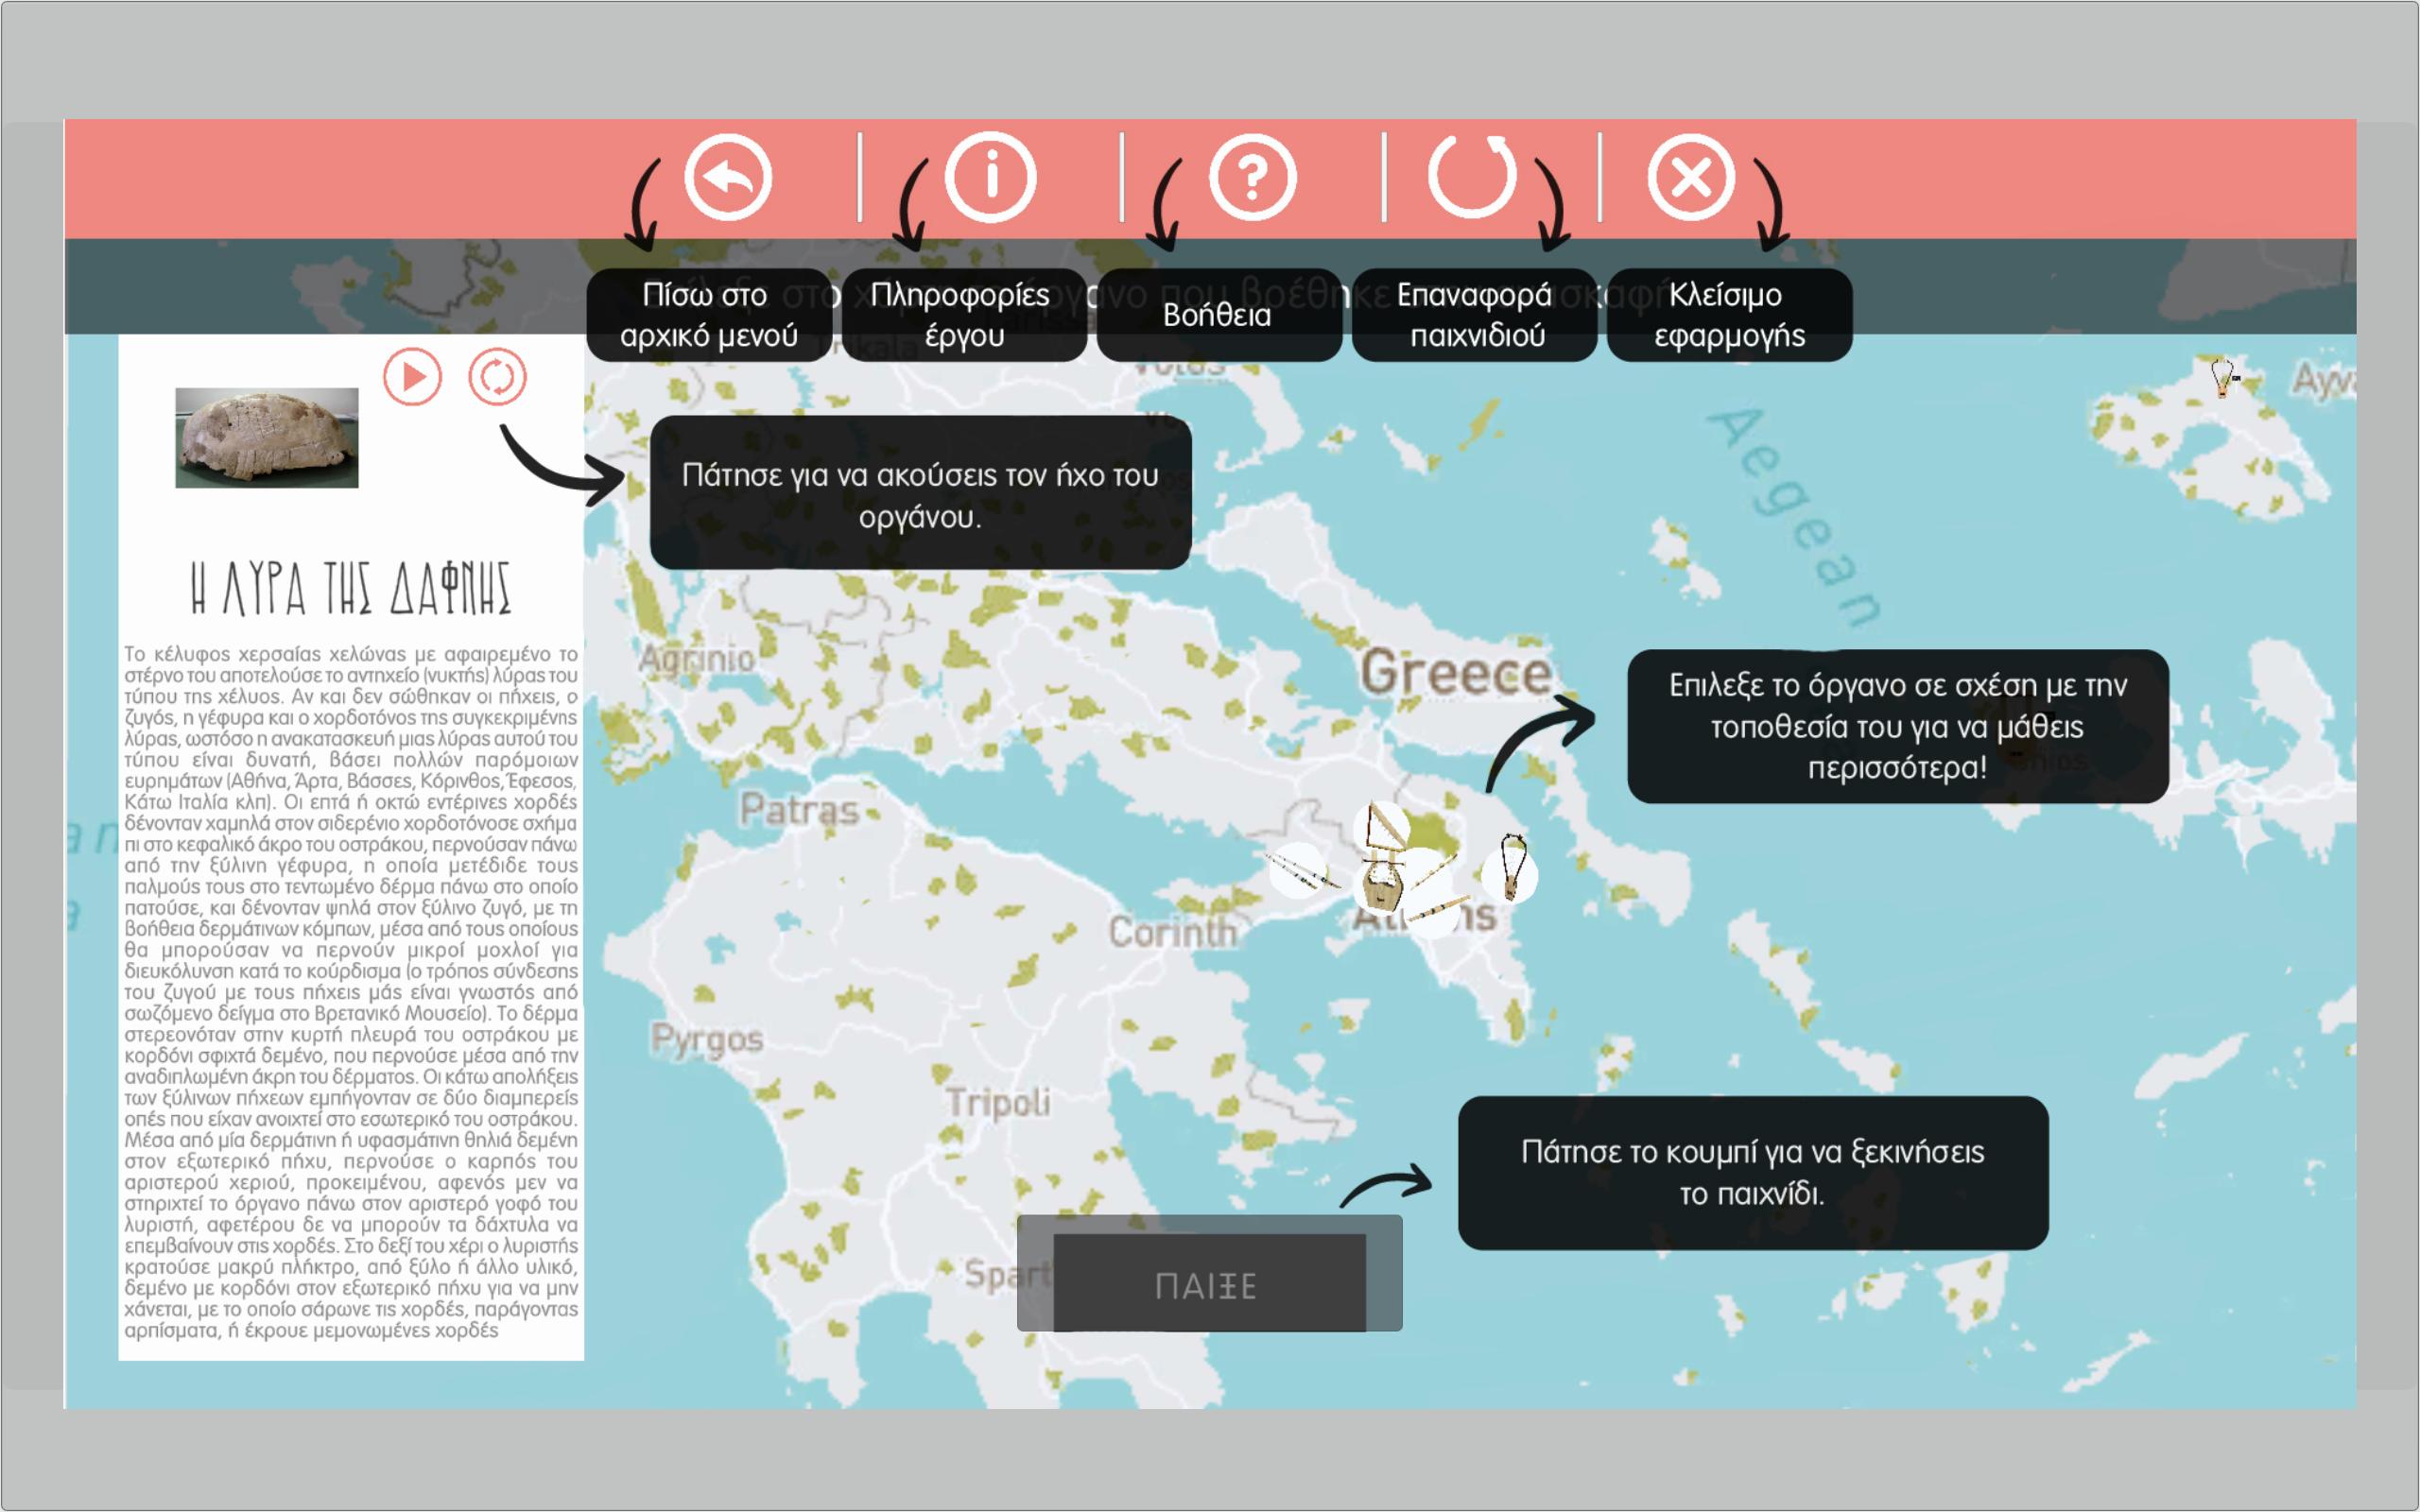This screenshot has width=2420, height=1512.
Task: Select the triangular harp instrument on map
Action: click(x=1383, y=826)
